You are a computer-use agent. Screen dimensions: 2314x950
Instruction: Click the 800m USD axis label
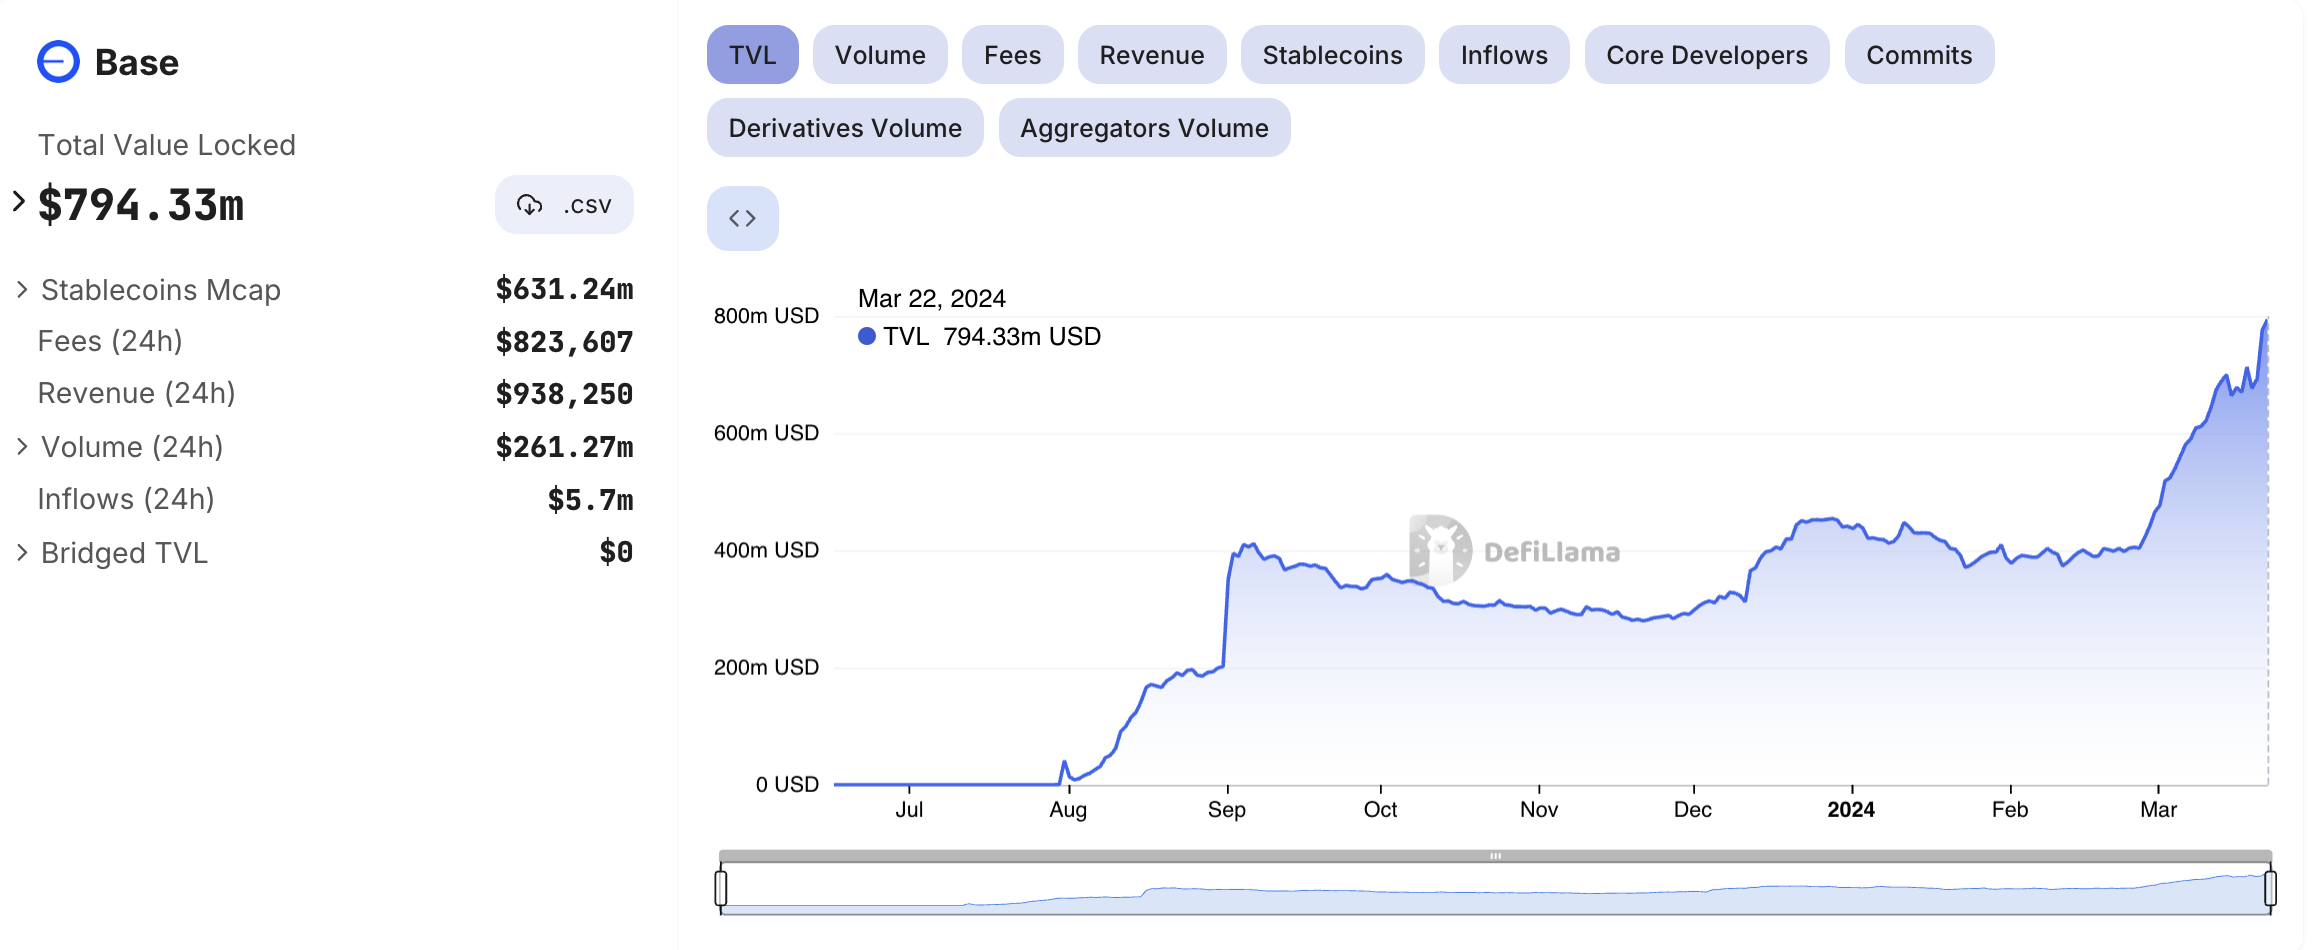766,316
